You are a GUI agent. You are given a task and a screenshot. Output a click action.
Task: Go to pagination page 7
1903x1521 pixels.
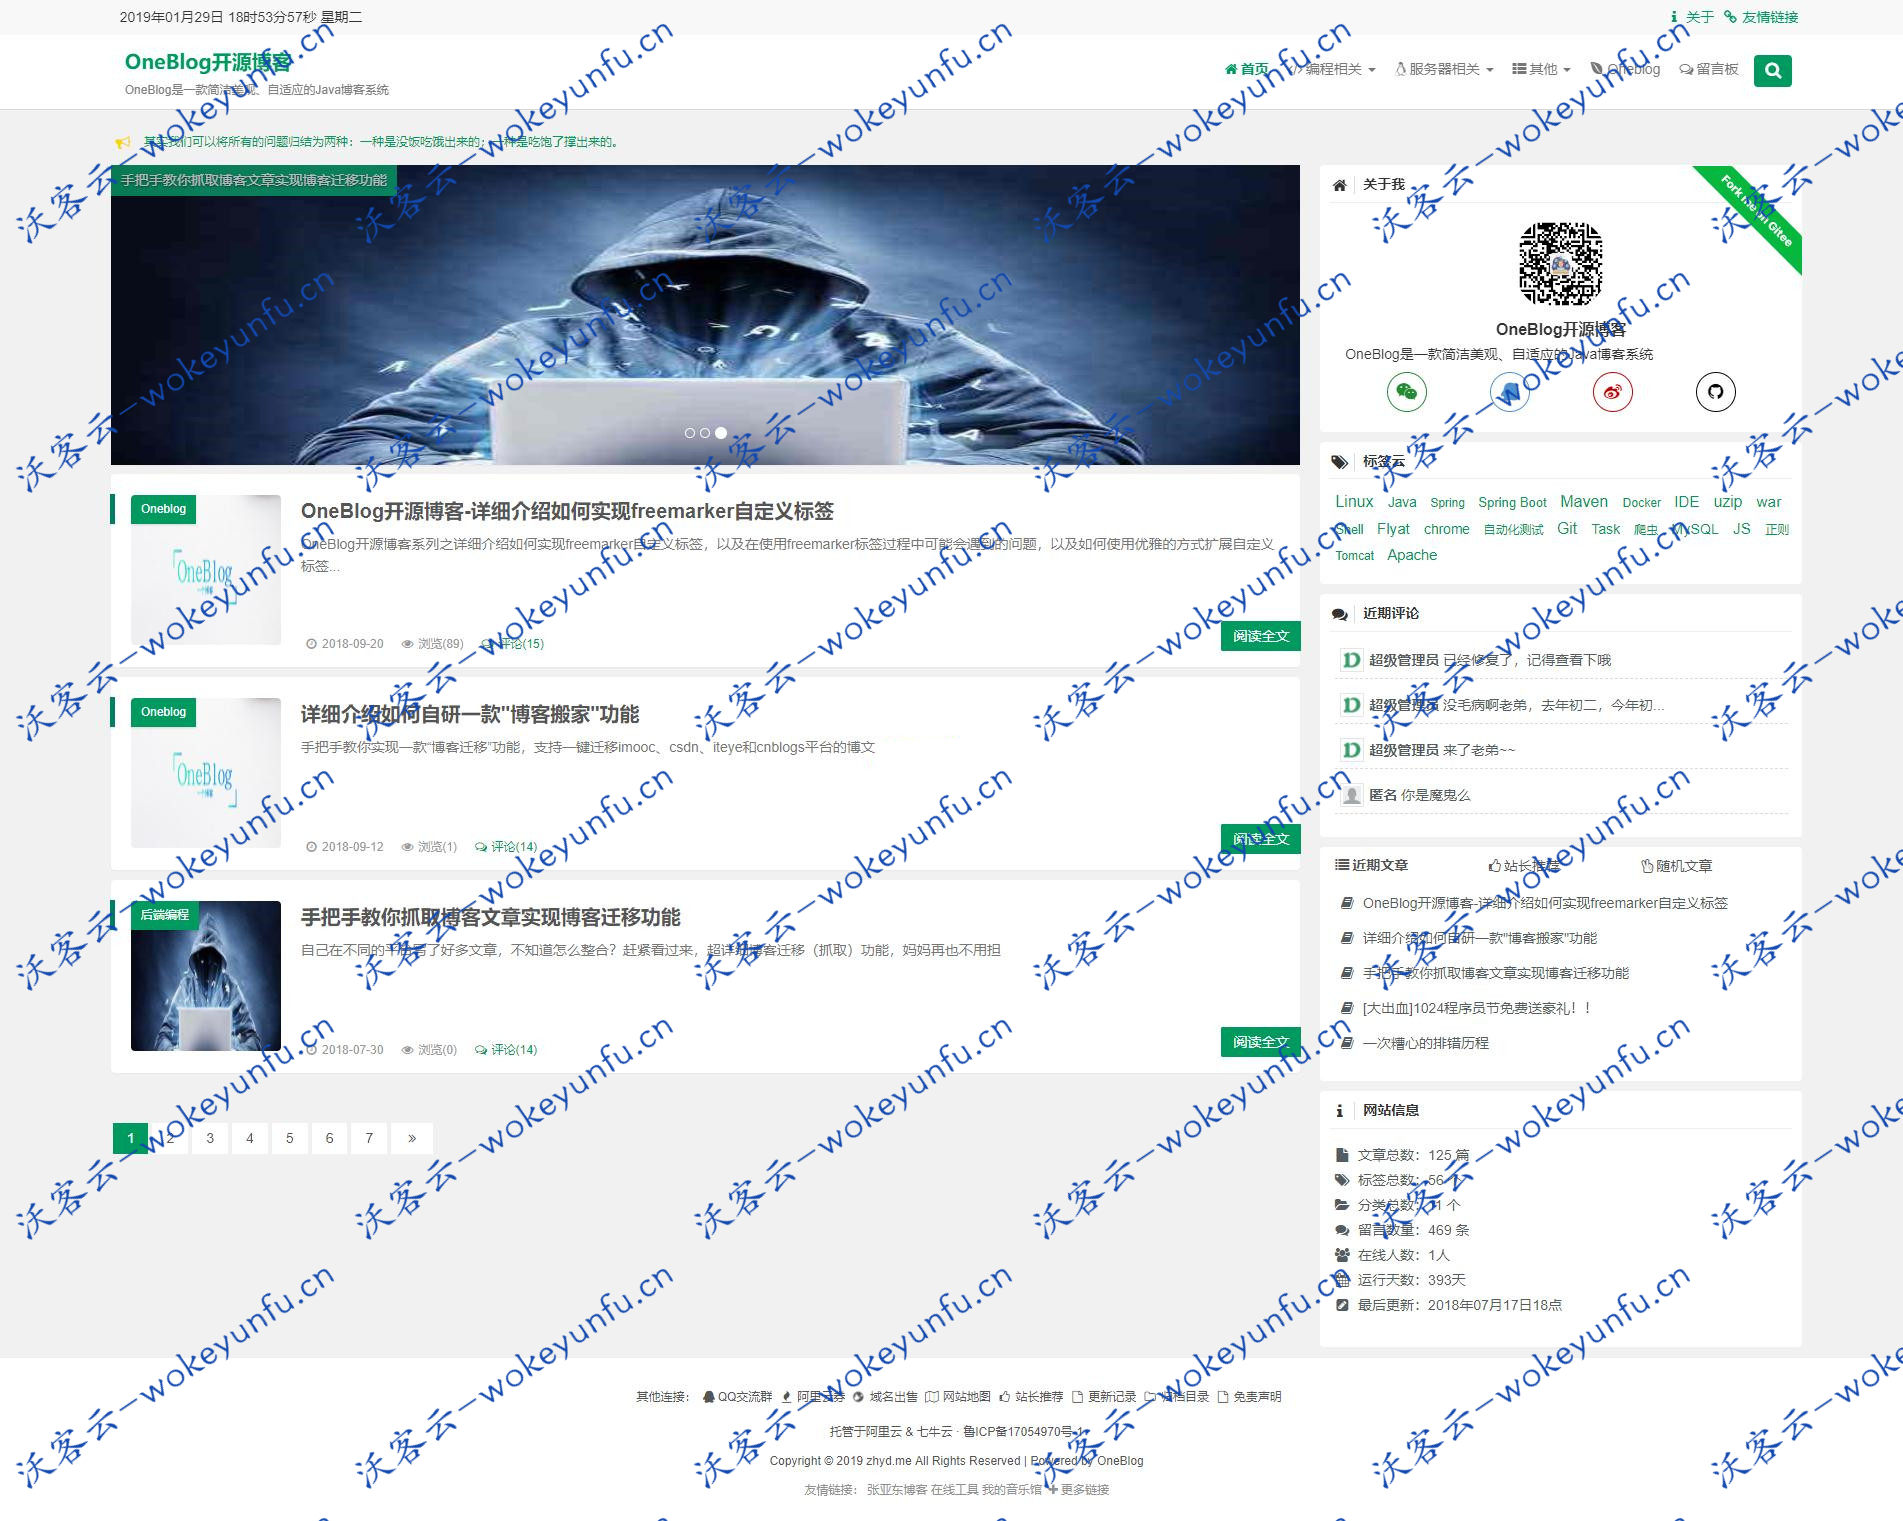click(369, 1138)
